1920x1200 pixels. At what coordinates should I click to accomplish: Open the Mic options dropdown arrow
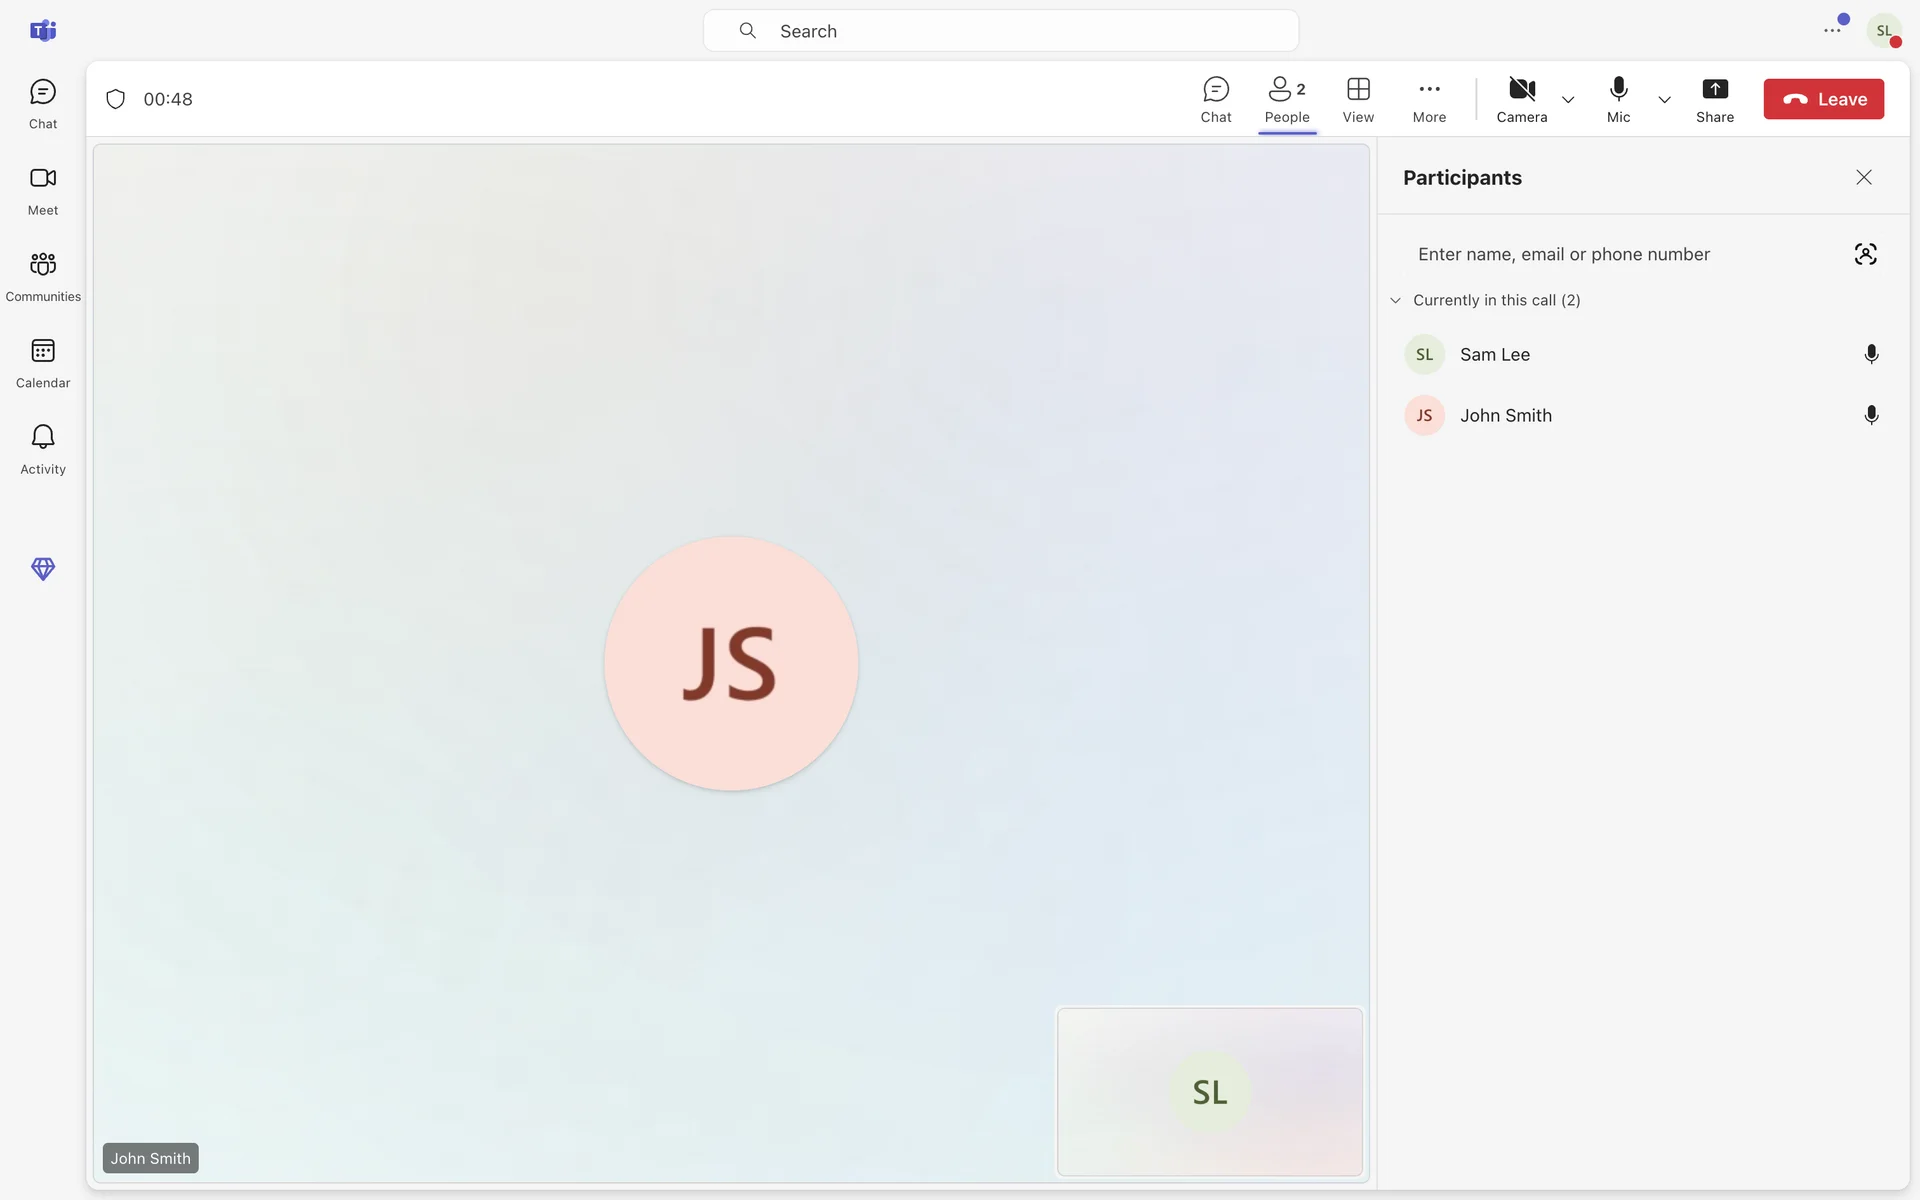point(1664,100)
